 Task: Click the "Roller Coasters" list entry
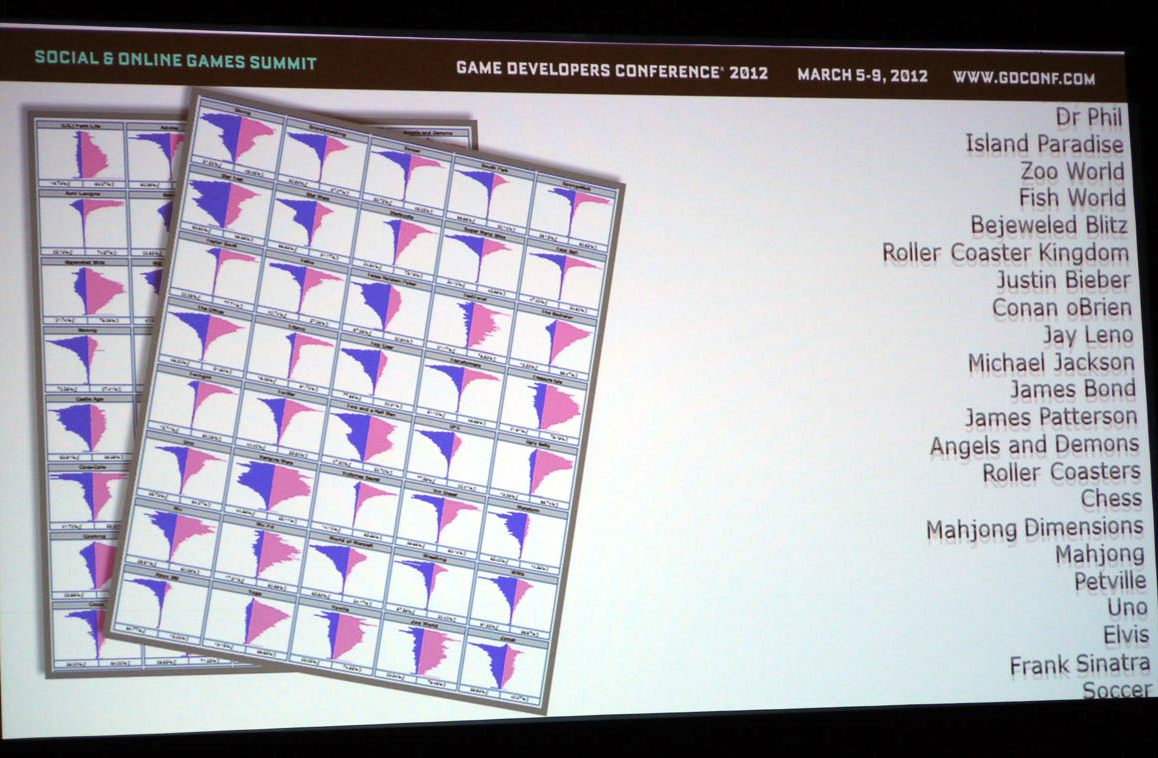click(x=1061, y=472)
